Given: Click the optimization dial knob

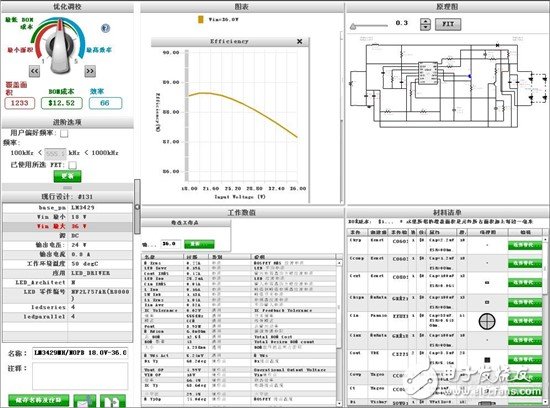Looking at the screenshot, I should tap(61, 46).
